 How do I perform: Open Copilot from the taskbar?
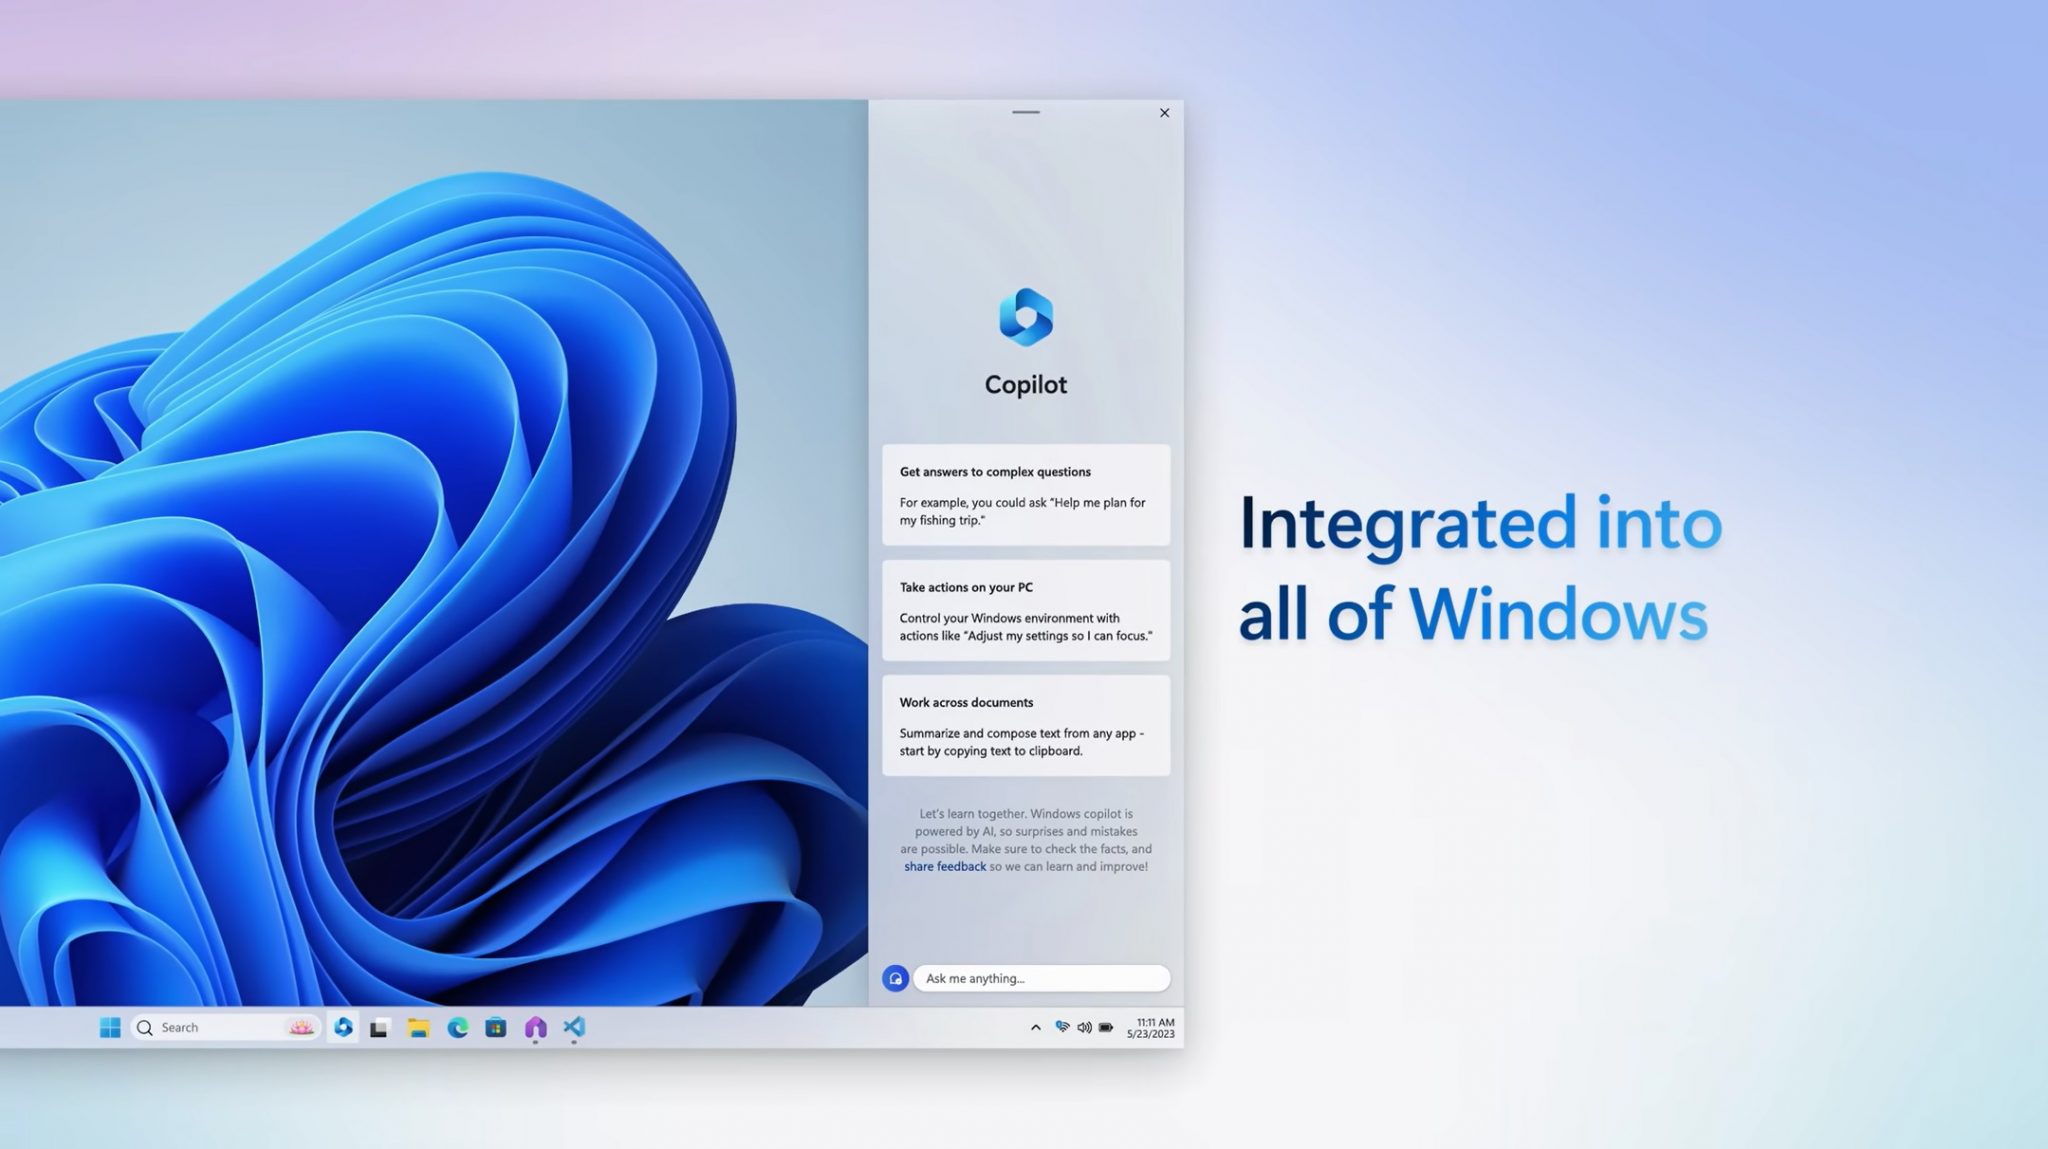coord(343,1027)
